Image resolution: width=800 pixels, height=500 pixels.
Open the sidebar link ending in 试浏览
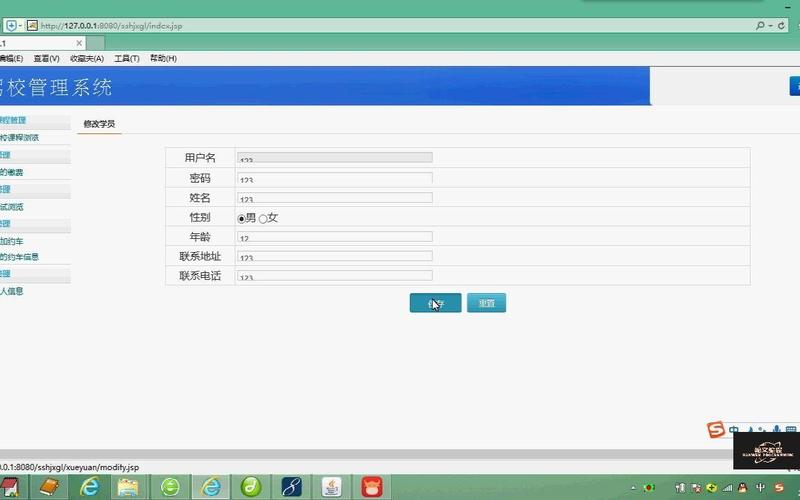pyautogui.click(x=11, y=207)
